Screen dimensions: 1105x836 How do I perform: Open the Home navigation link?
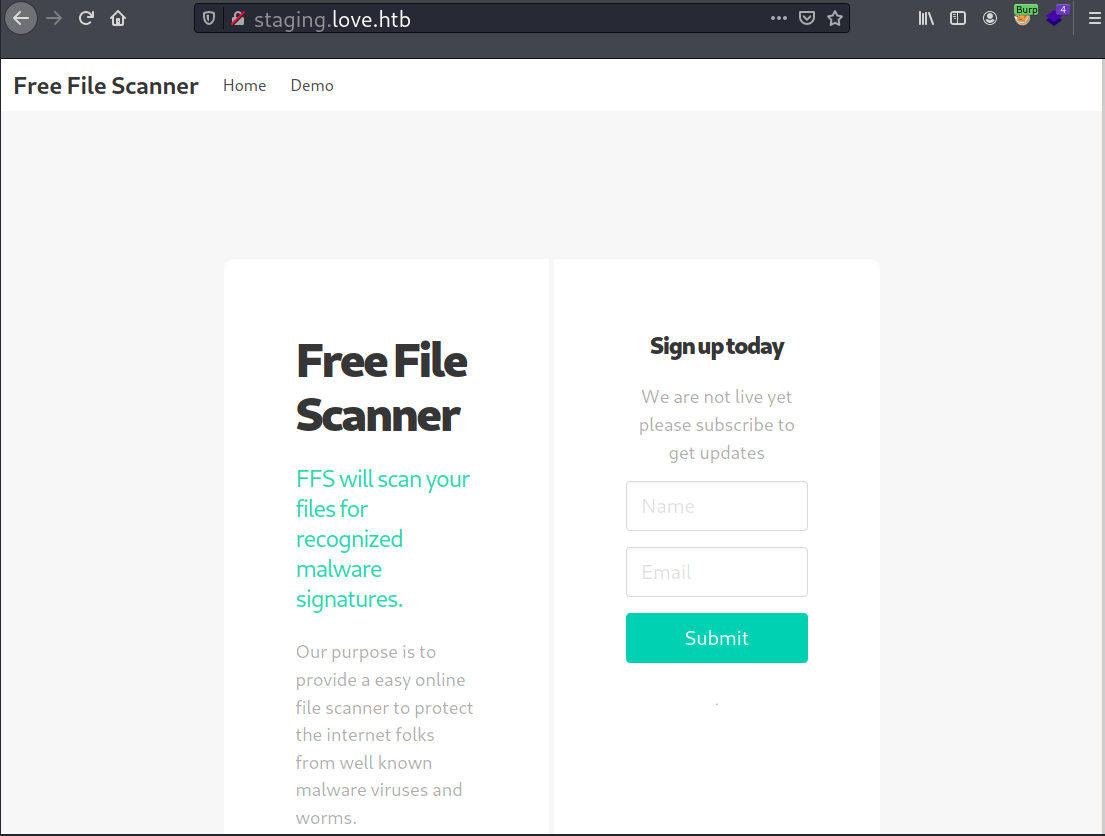point(245,85)
